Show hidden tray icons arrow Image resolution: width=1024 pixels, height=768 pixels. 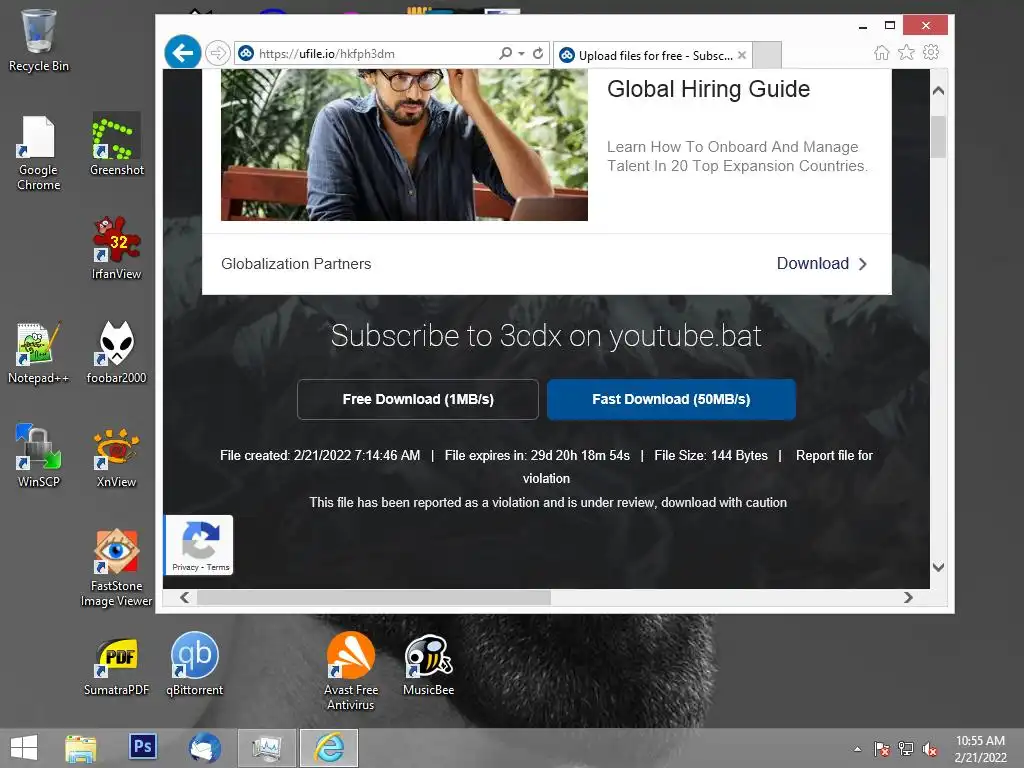[x=857, y=749]
